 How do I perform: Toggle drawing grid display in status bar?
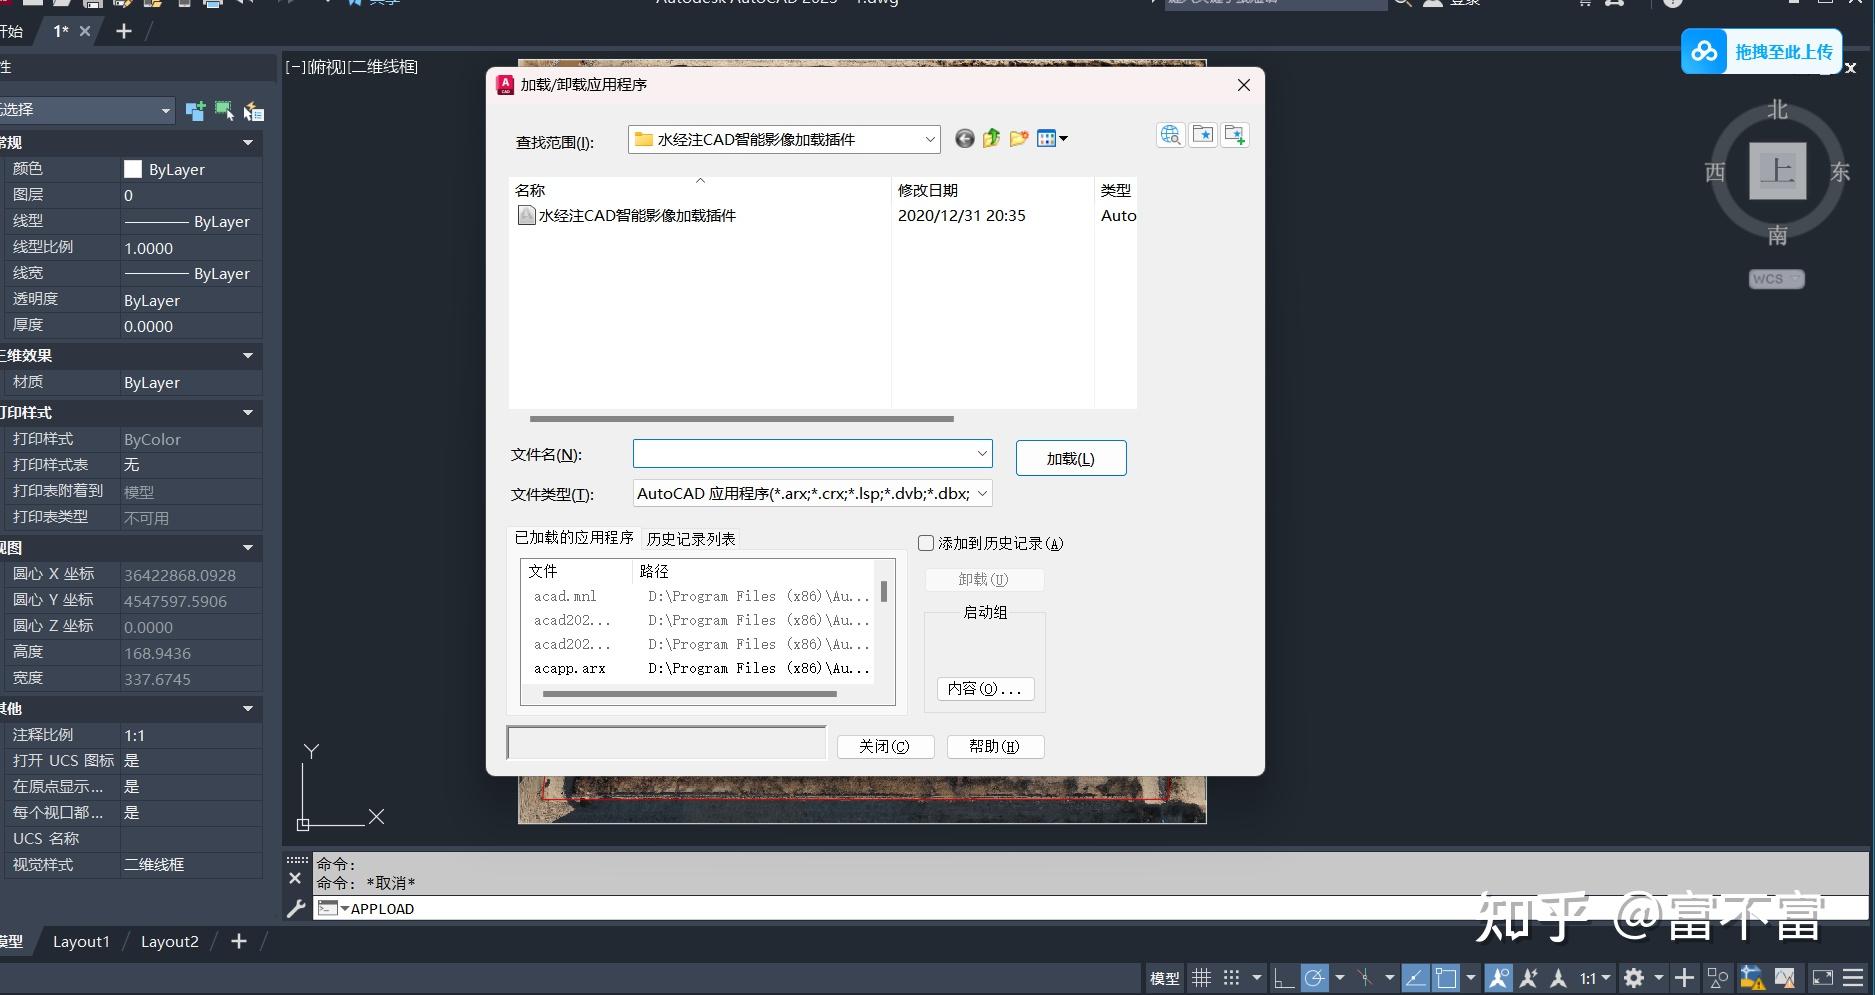coord(1202,978)
